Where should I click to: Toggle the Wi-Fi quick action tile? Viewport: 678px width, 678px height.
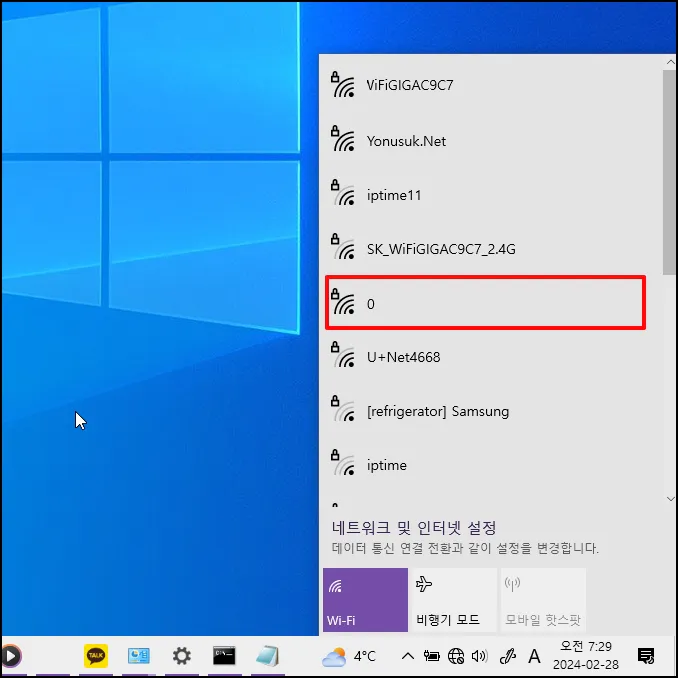click(x=365, y=600)
